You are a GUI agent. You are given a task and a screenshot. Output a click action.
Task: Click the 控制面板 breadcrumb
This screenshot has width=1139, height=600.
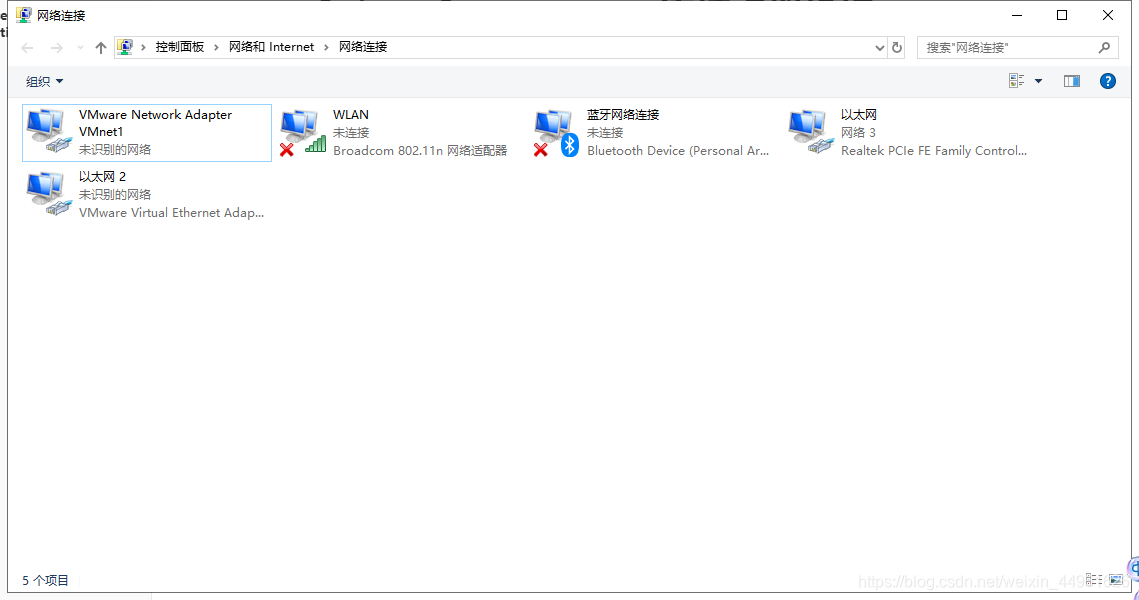pyautogui.click(x=179, y=47)
